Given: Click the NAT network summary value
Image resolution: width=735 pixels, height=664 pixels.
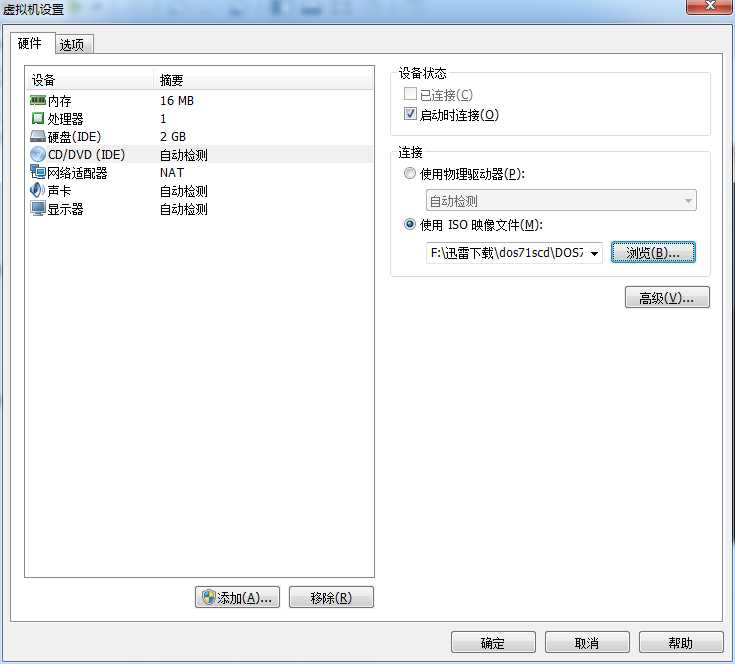Looking at the screenshot, I should pyautogui.click(x=172, y=173).
